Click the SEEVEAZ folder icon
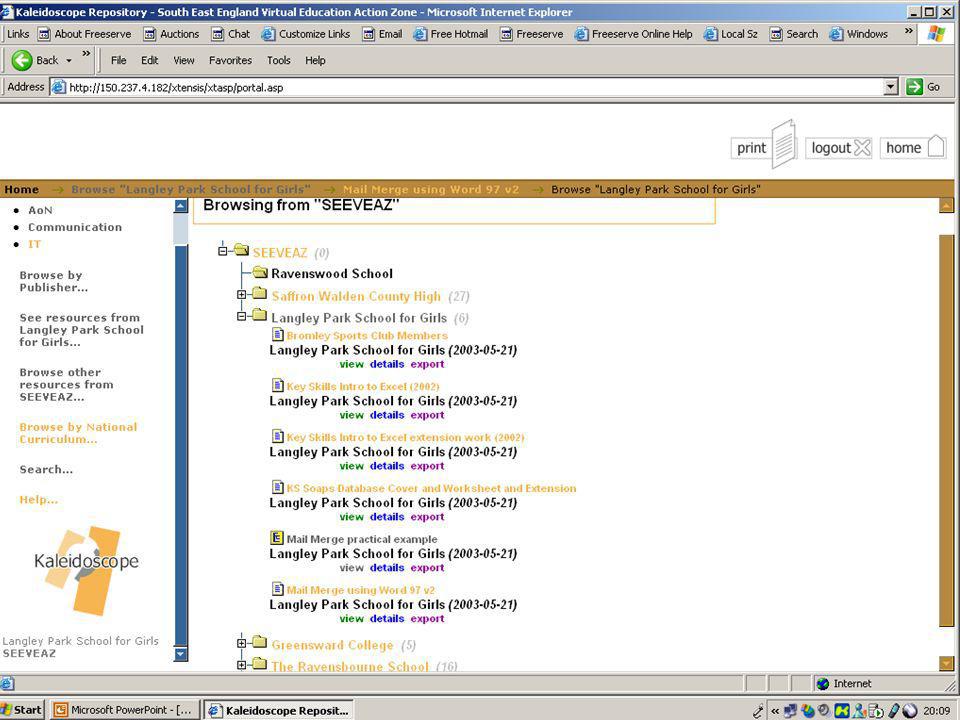The image size is (960, 720). point(241,250)
